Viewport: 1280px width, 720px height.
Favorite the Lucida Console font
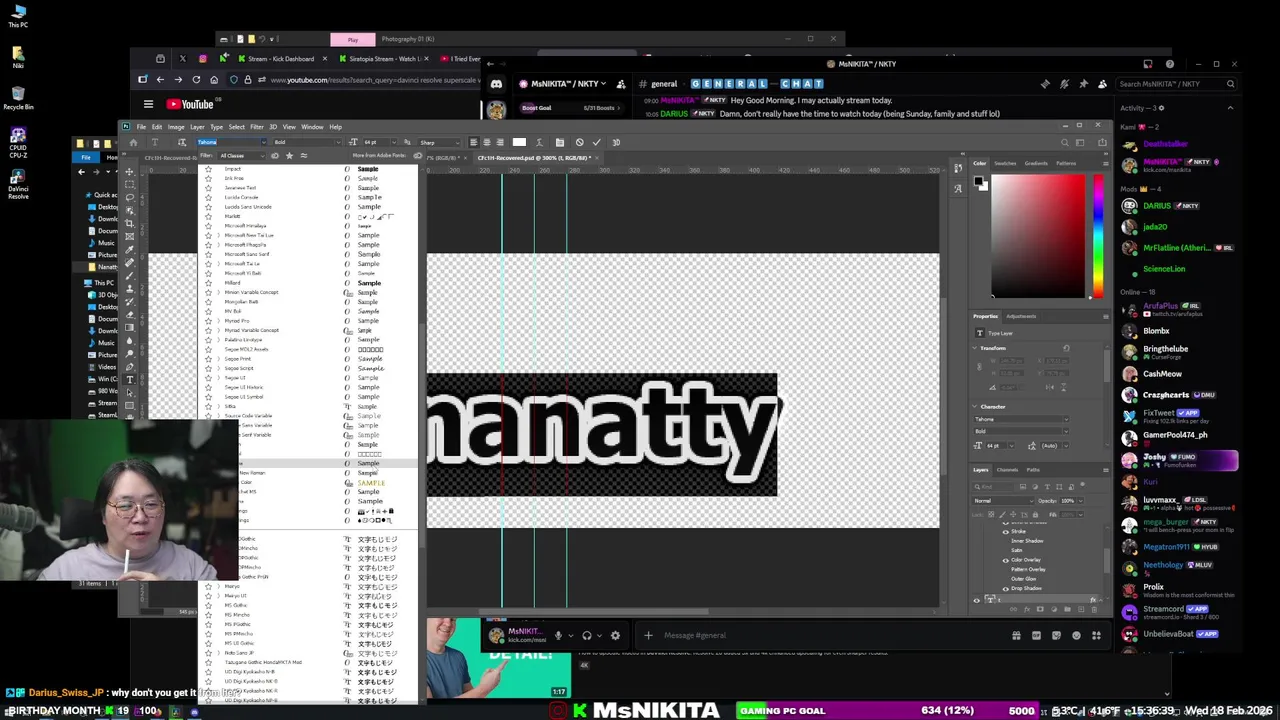208,197
